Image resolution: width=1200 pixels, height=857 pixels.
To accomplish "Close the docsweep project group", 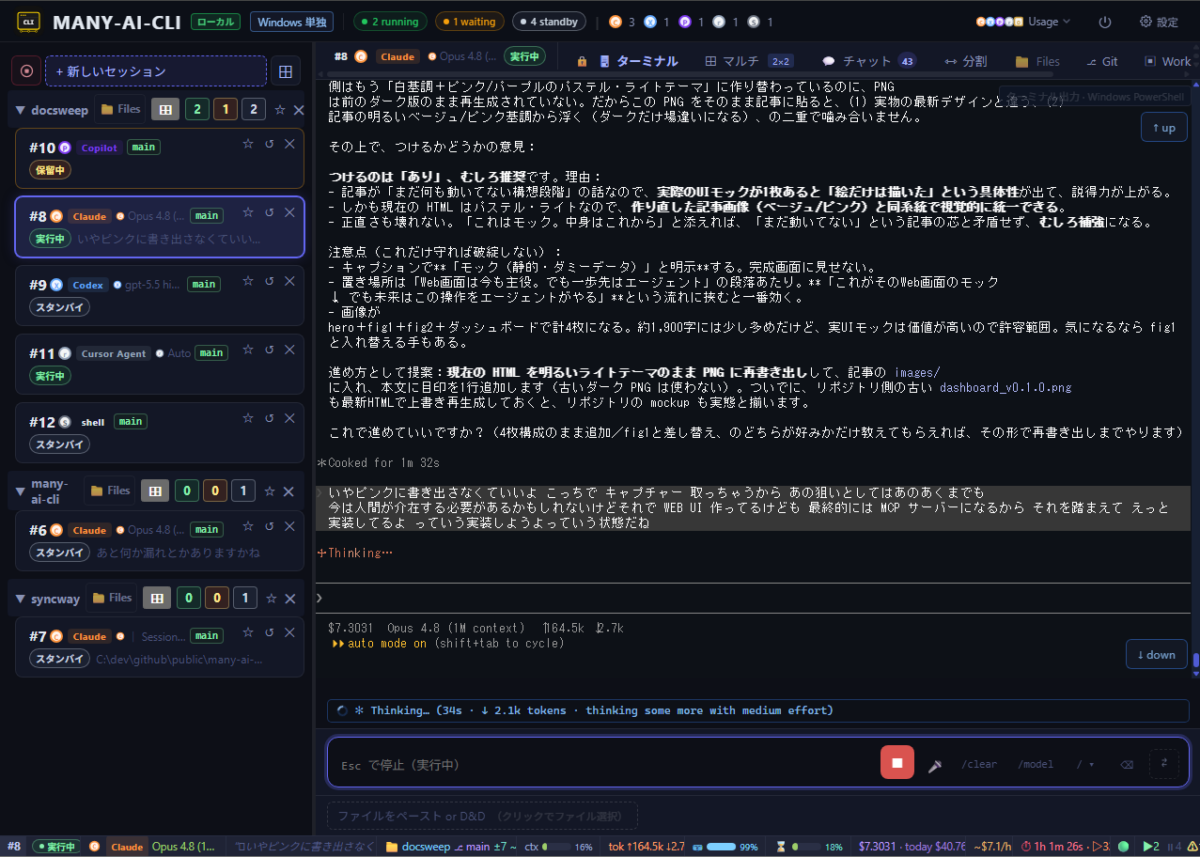I will coord(298,110).
